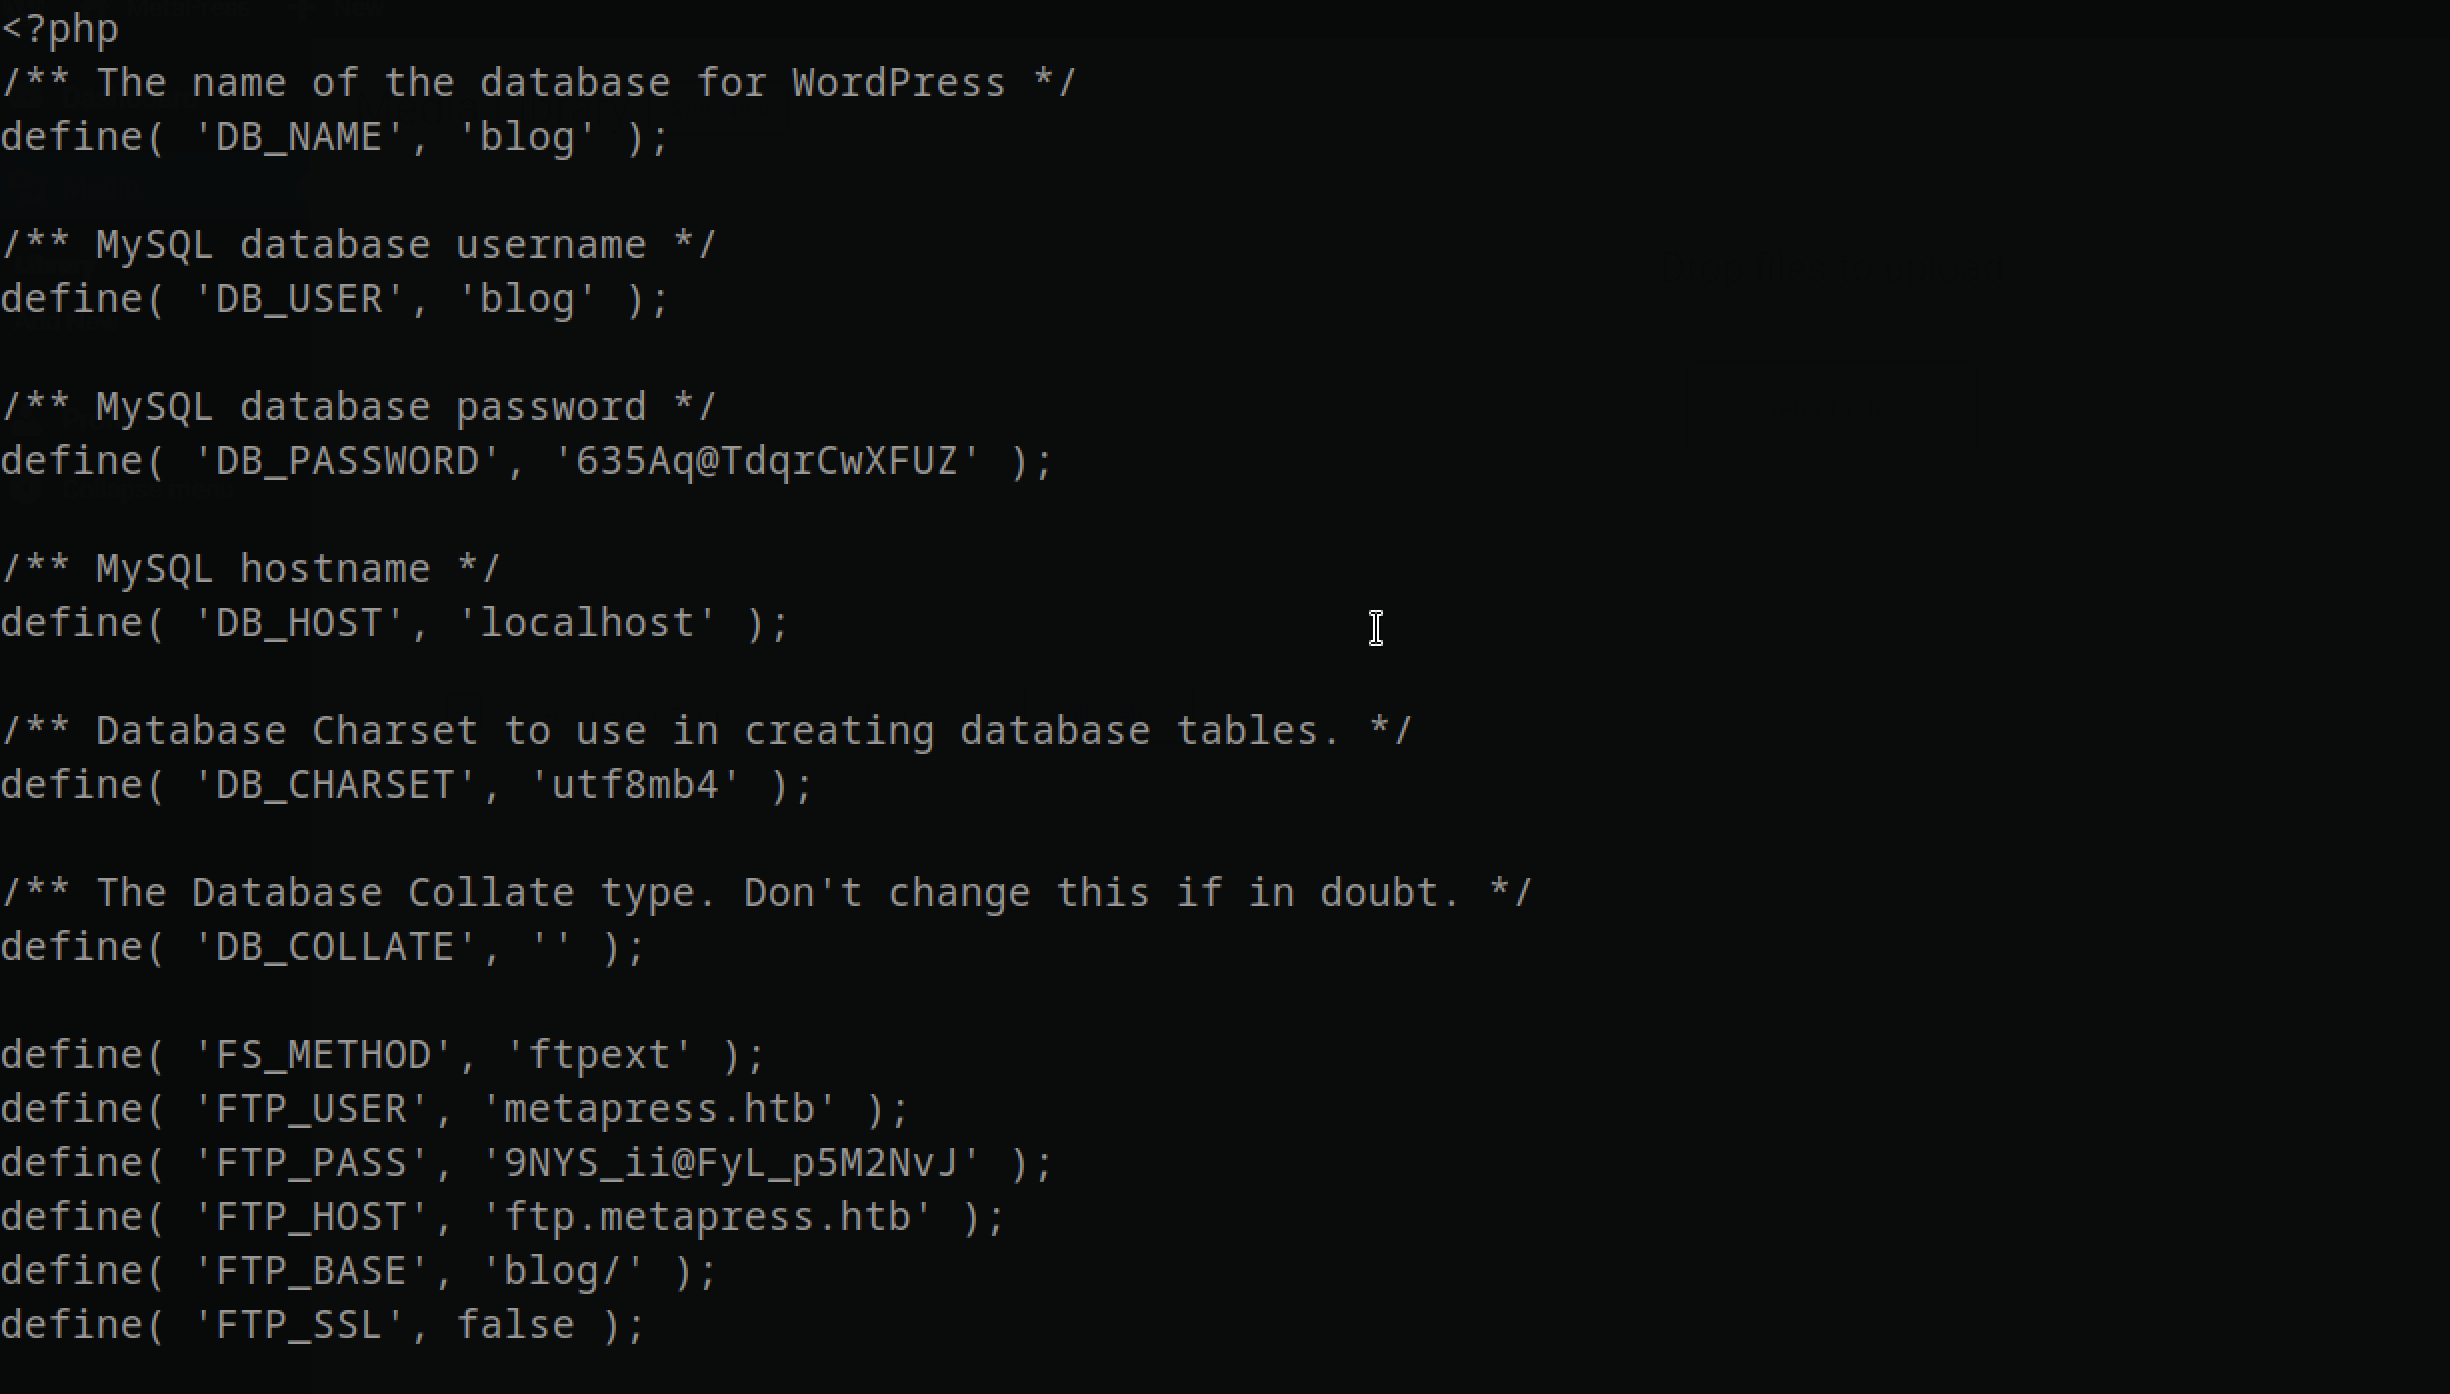Click the DB_PASSWORD constant name
The image size is (2450, 1394).
[347, 461]
